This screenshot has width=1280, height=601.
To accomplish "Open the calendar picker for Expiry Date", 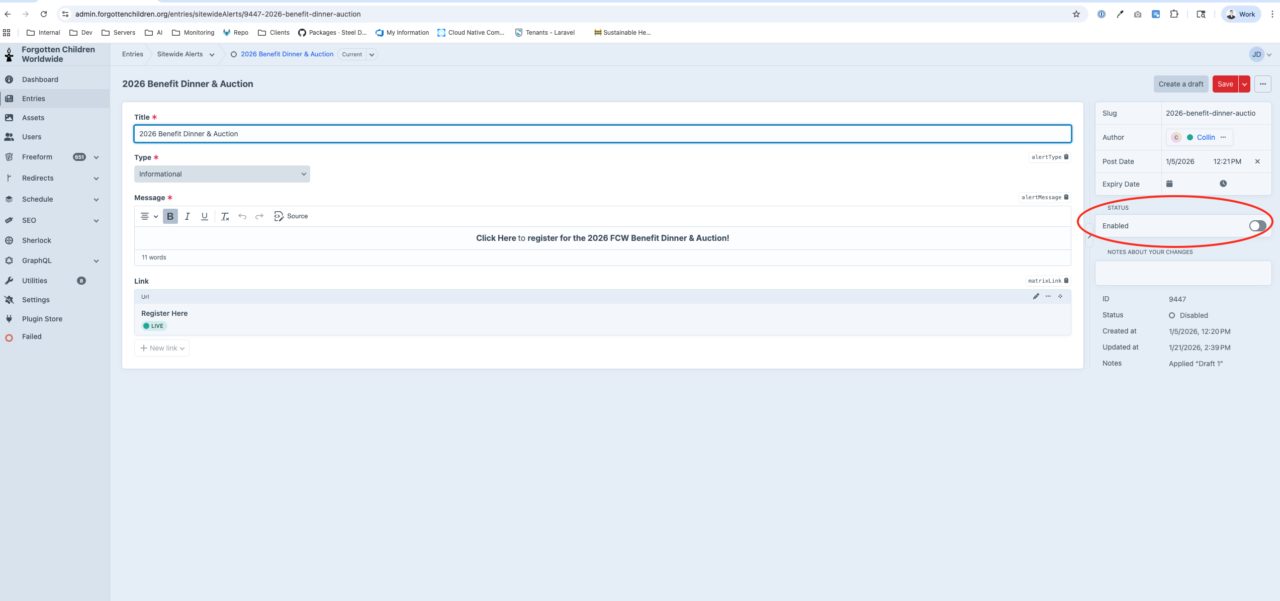I will tap(1169, 183).
